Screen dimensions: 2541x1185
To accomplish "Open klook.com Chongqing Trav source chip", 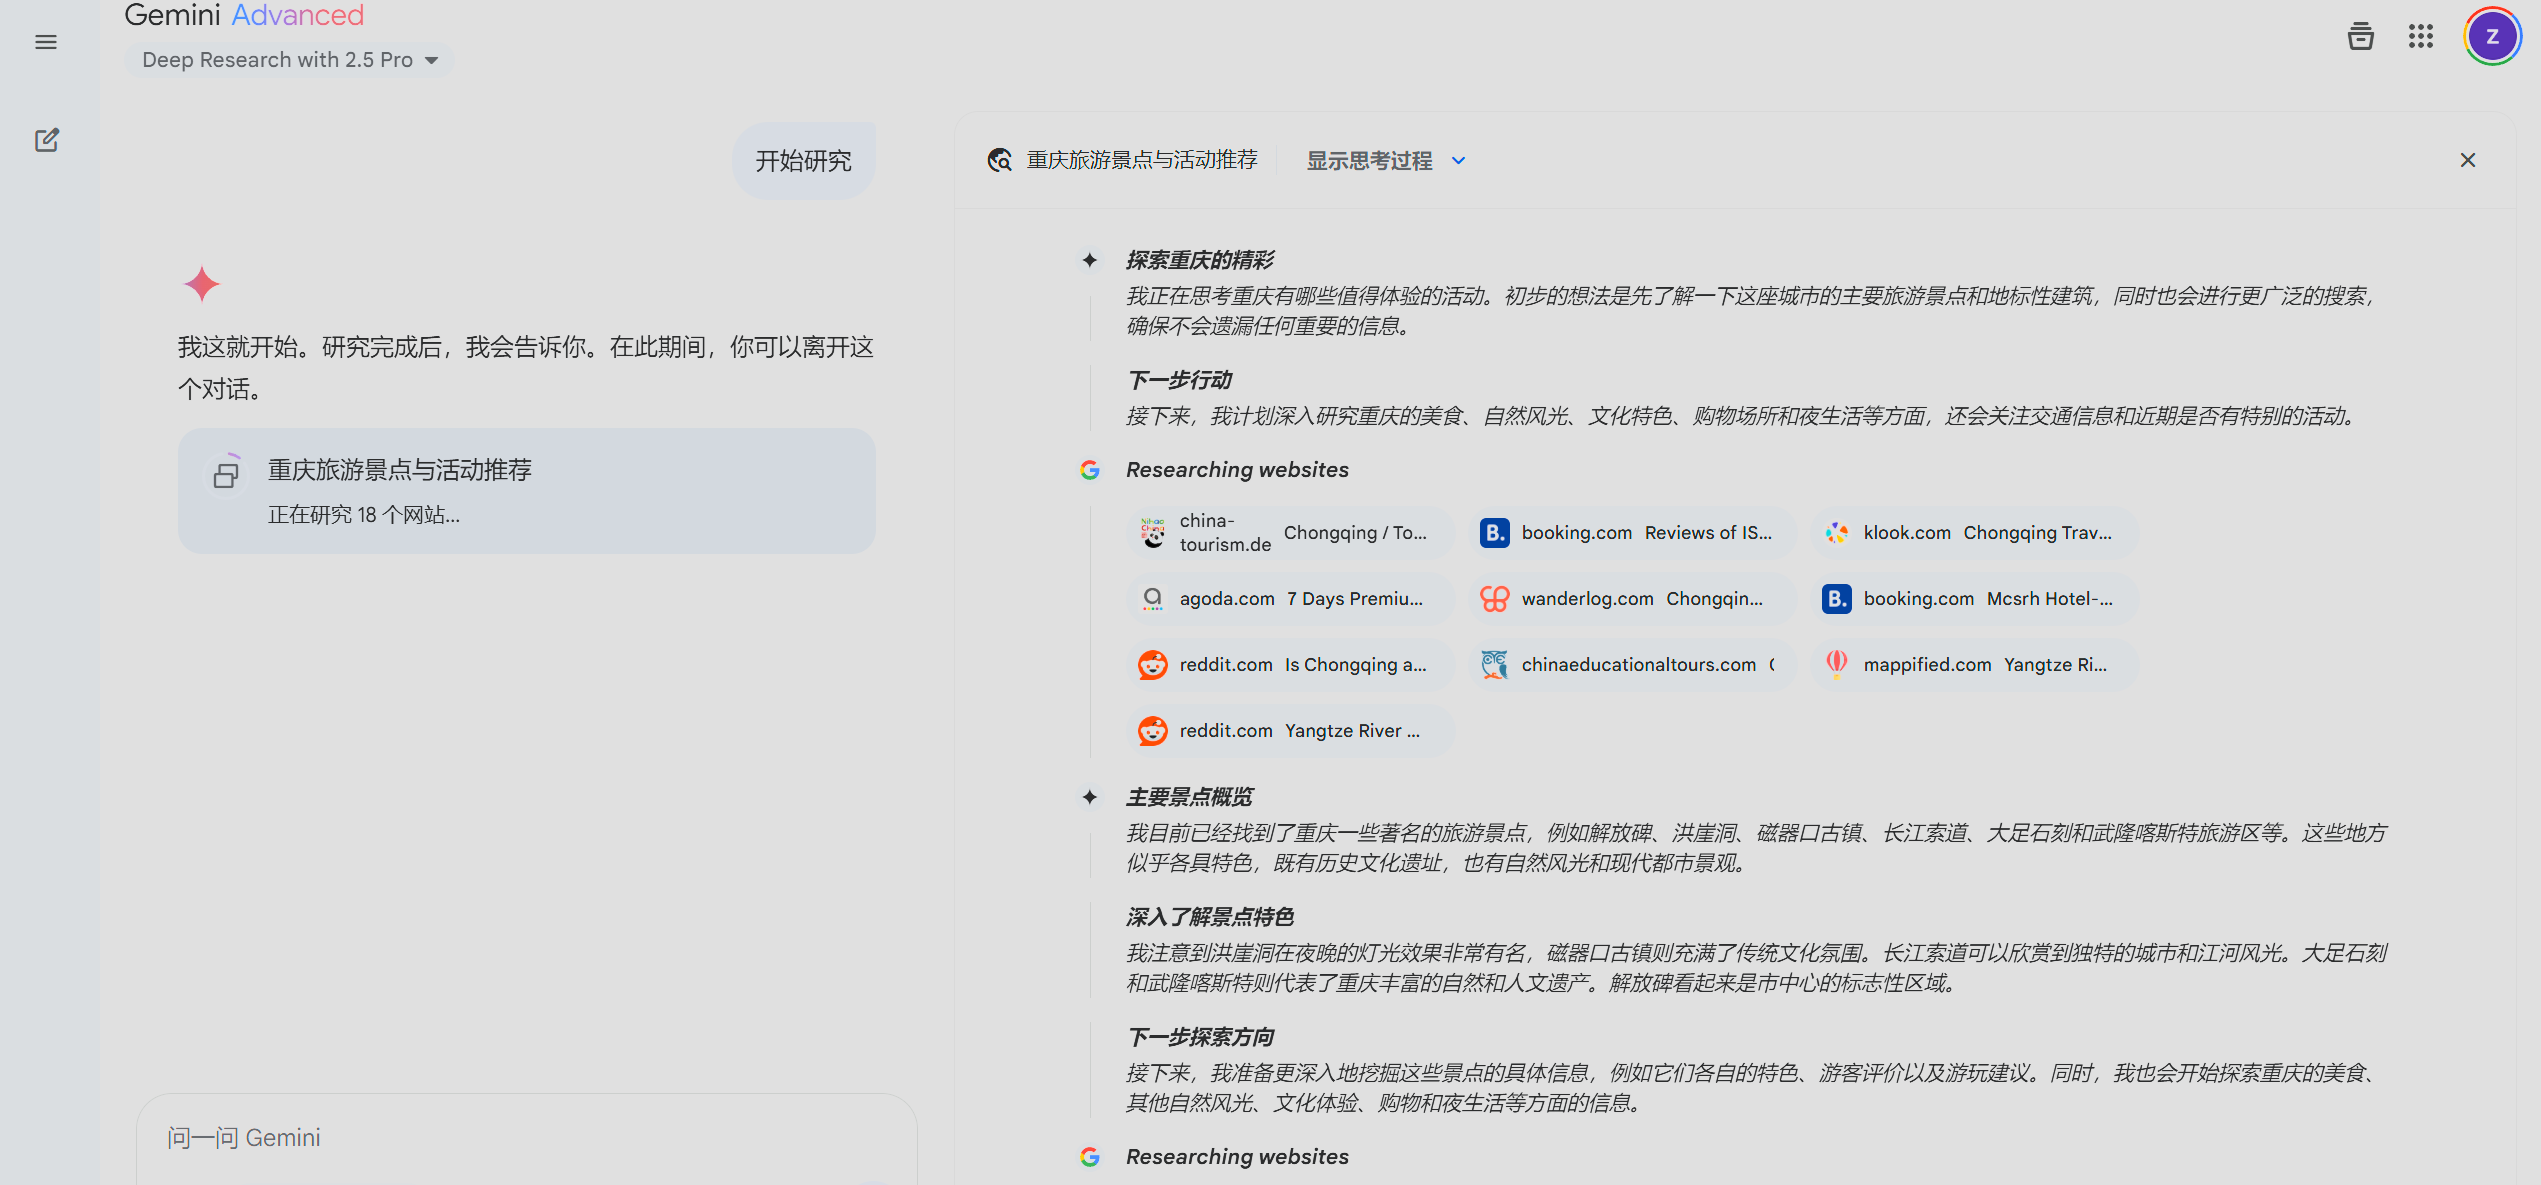I will (x=1974, y=533).
